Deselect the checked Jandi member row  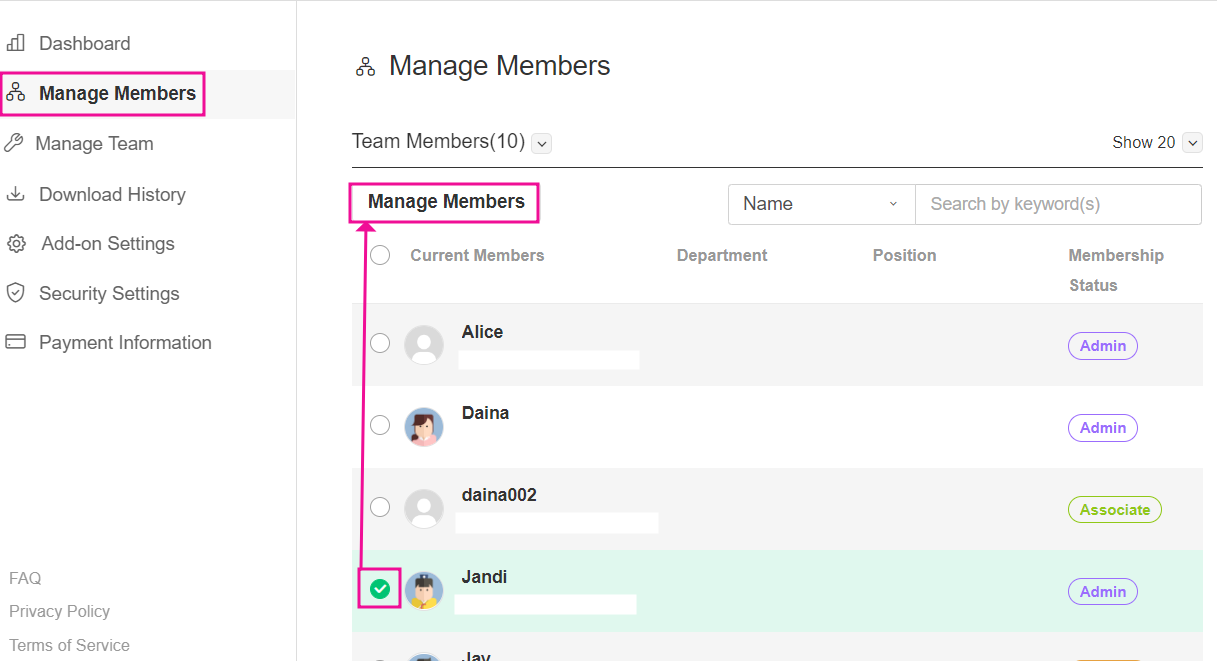(380, 589)
